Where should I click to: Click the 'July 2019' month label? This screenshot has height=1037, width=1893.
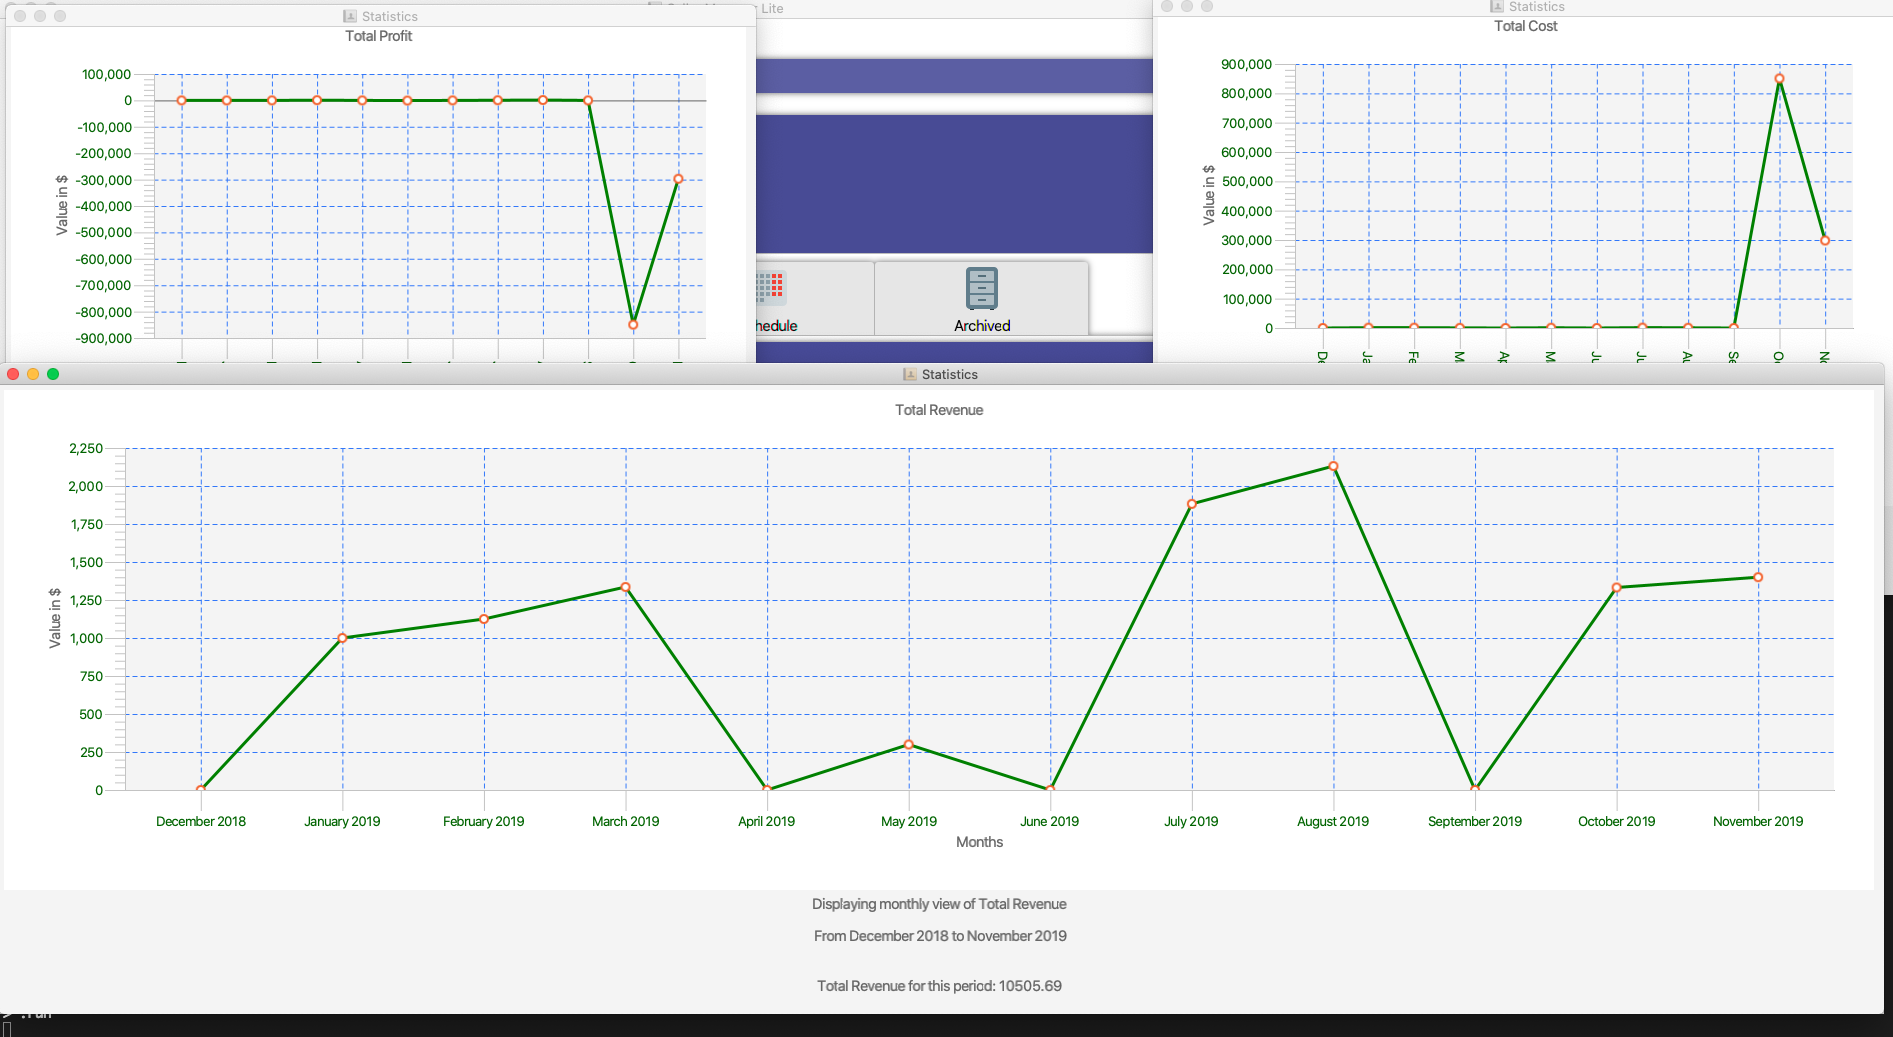point(1192,821)
